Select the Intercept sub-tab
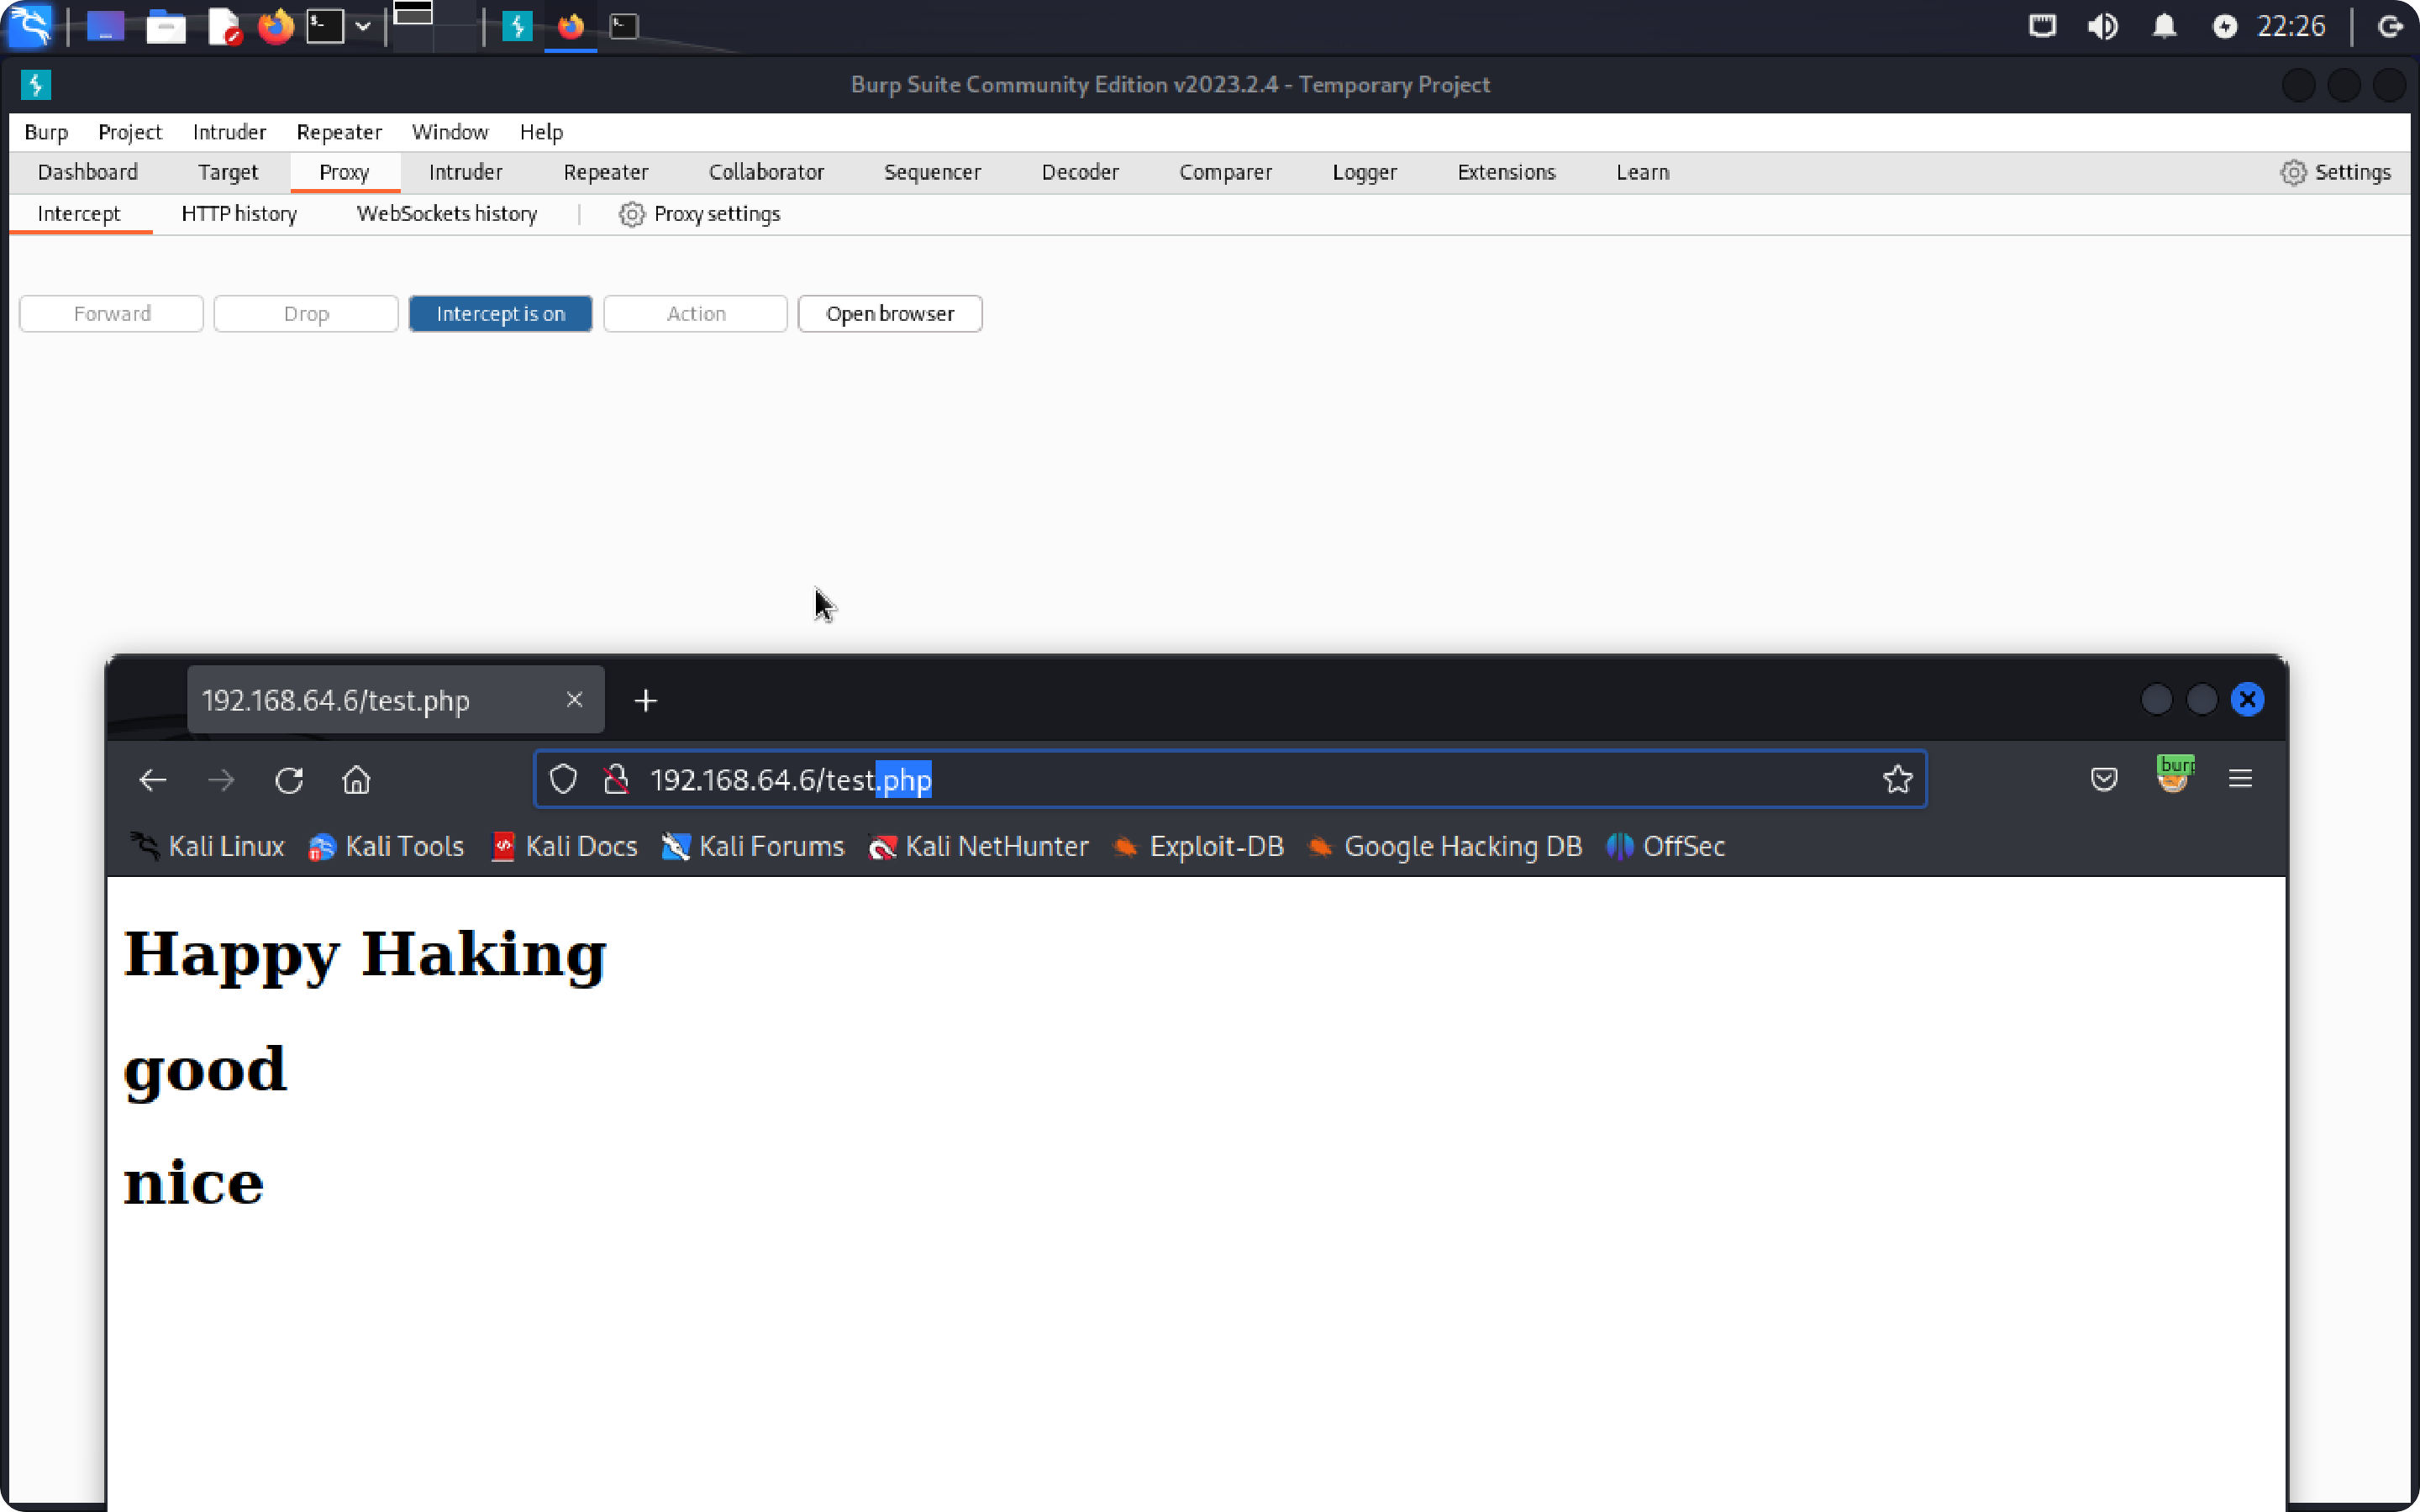2420x1512 pixels. click(x=78, y=214)
